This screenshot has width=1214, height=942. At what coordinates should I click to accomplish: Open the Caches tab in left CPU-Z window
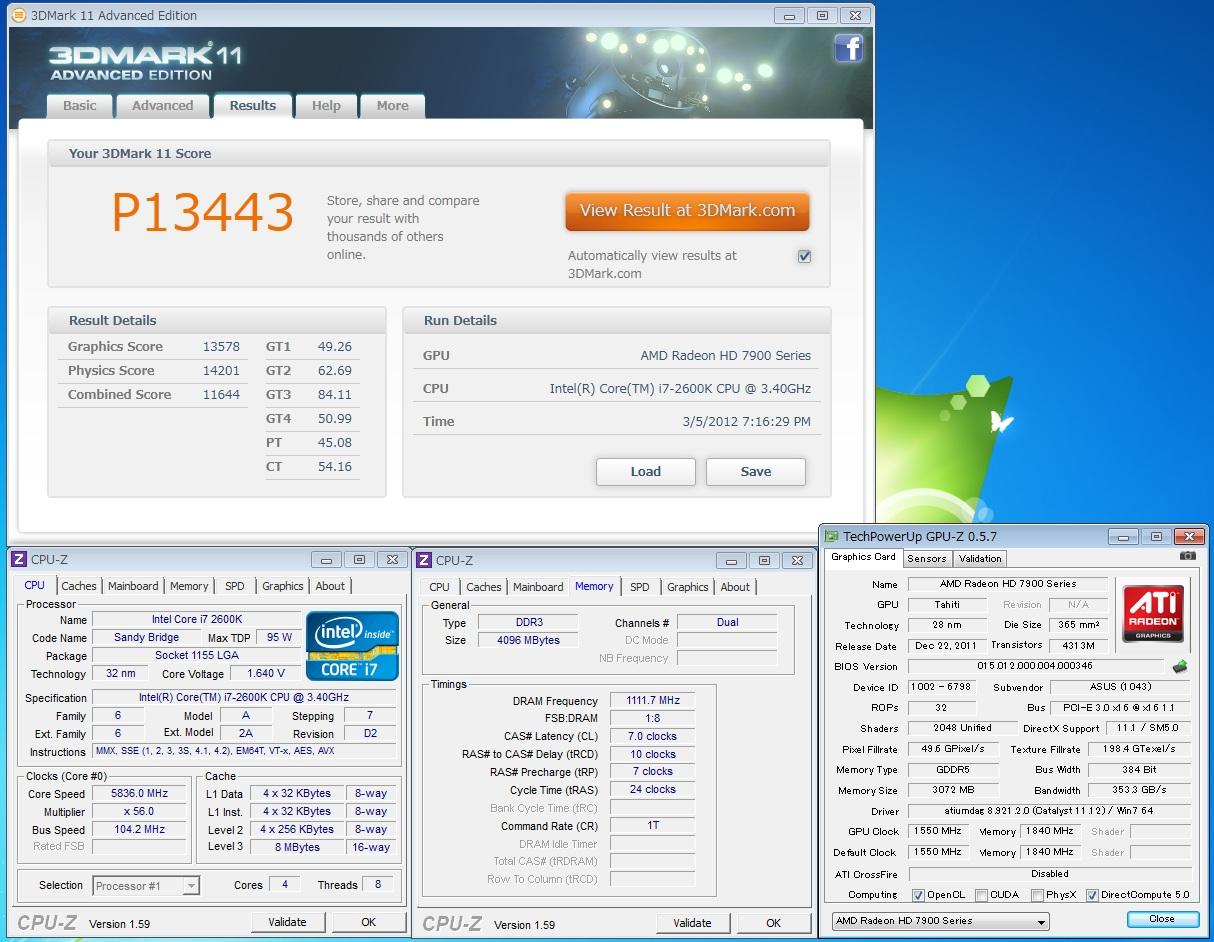pos(79,586)
